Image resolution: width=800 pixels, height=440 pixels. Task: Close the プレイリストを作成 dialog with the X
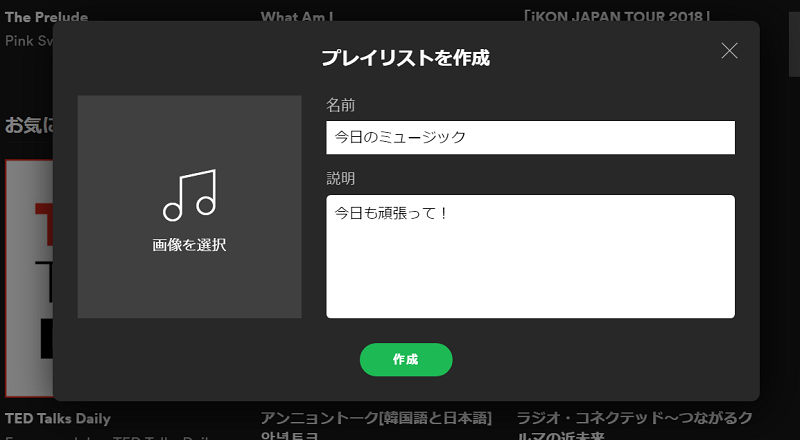(729, 51)
